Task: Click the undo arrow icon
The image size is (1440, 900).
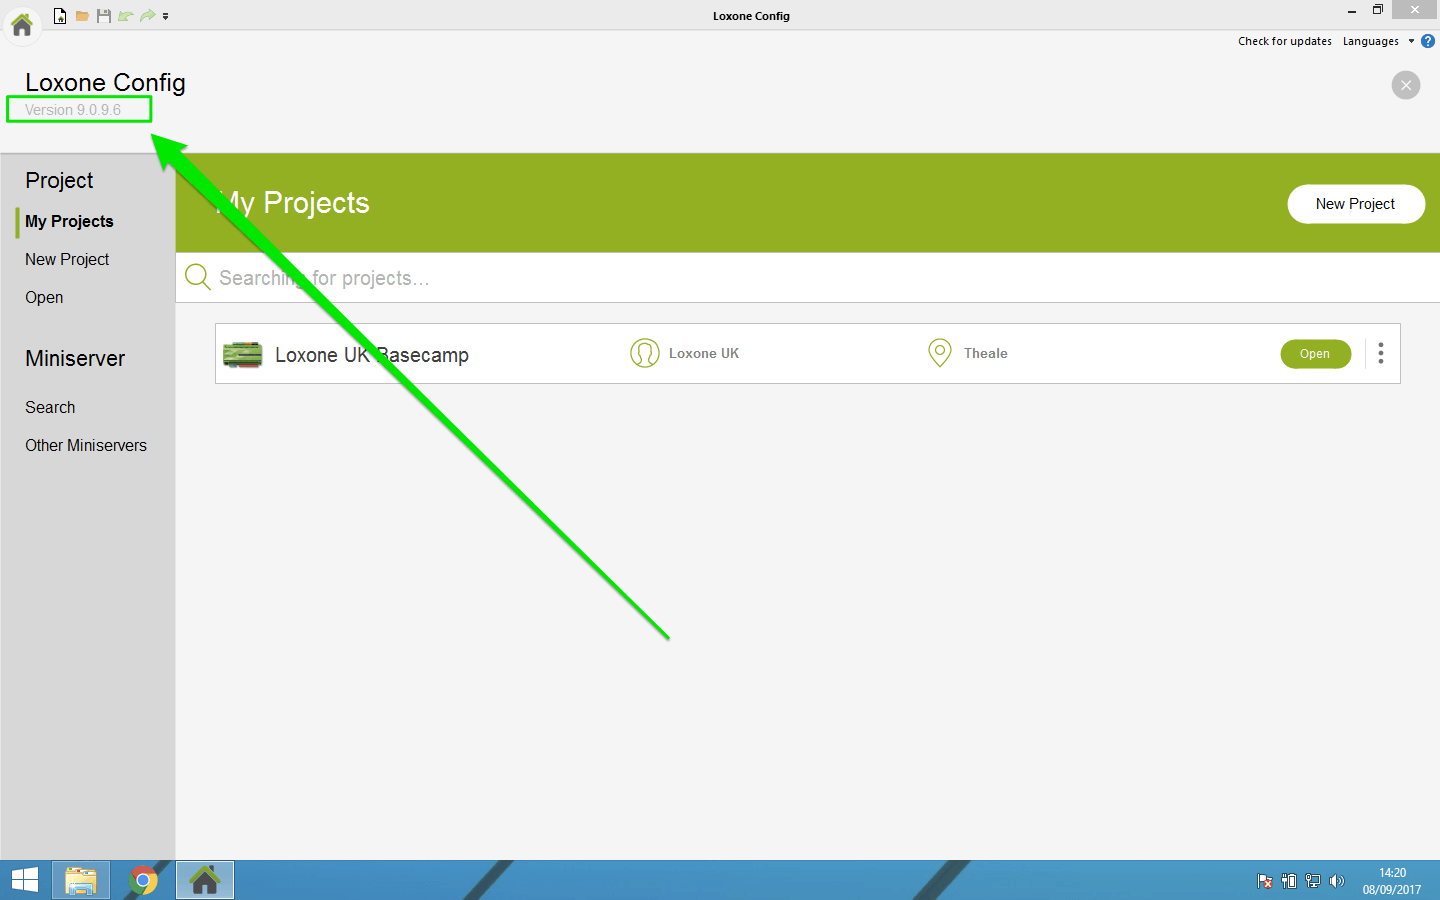Action: (x=125, y=16)
